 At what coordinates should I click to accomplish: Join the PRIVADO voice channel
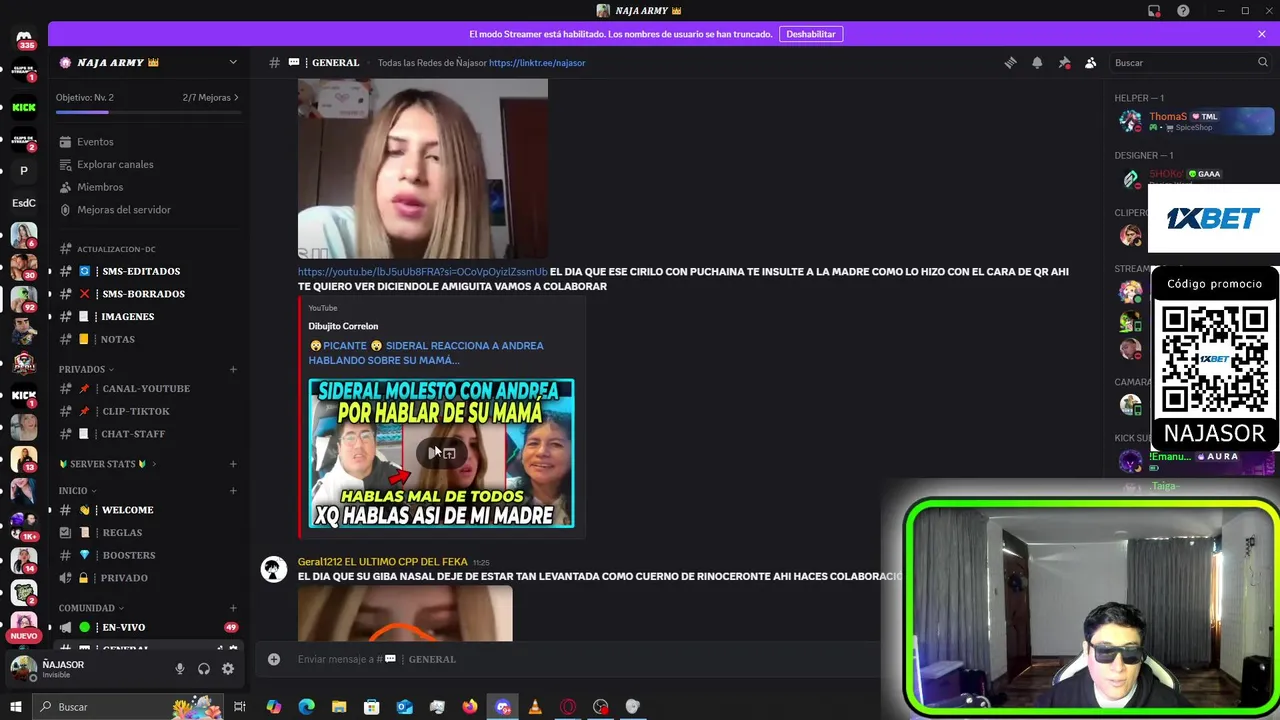[x=149, y=578]
